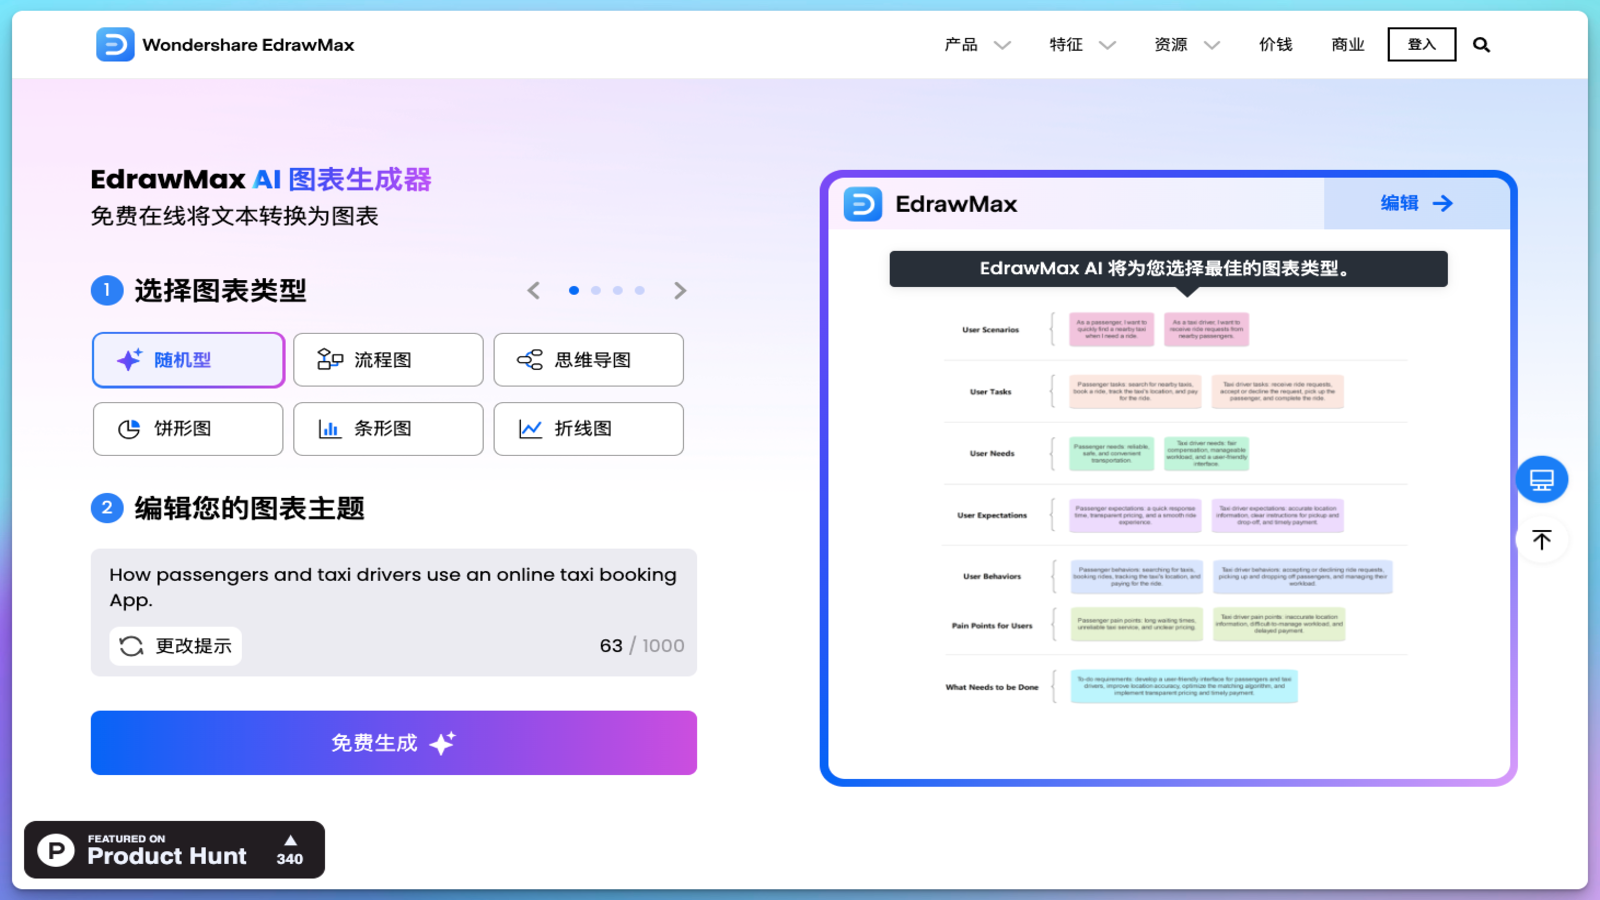Open the search magnifier icon
The image size is (1600, 900).
[x=1481, y=45]
